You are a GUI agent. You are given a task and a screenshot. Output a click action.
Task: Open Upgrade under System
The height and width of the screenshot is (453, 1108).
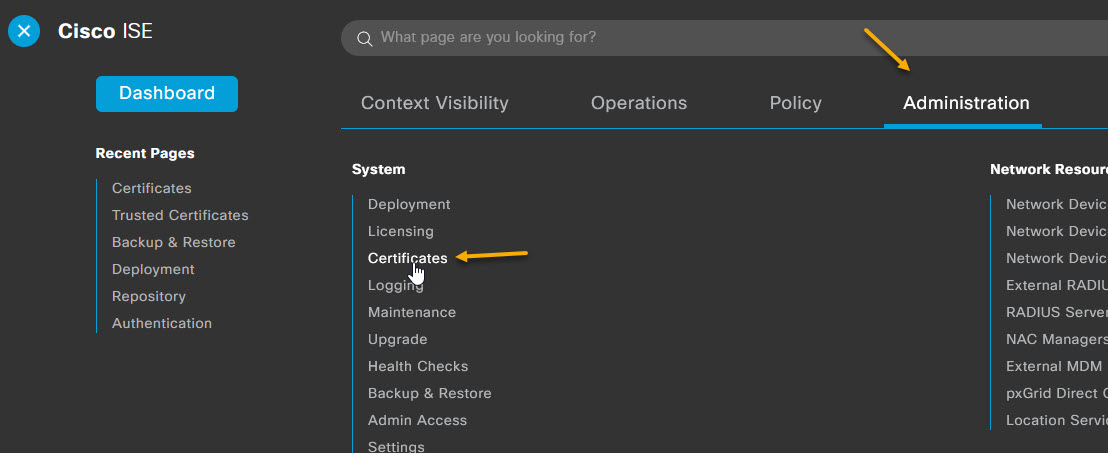[x=398, y=339]
